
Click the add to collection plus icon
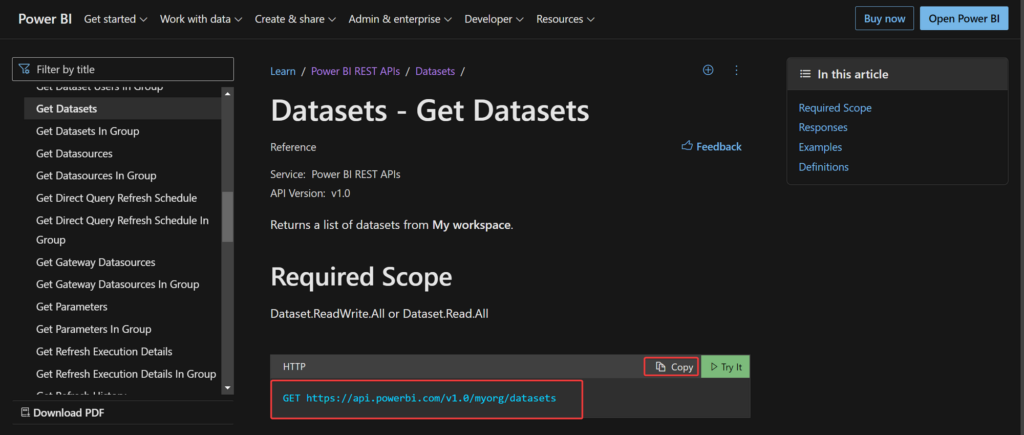click(708, 70)
